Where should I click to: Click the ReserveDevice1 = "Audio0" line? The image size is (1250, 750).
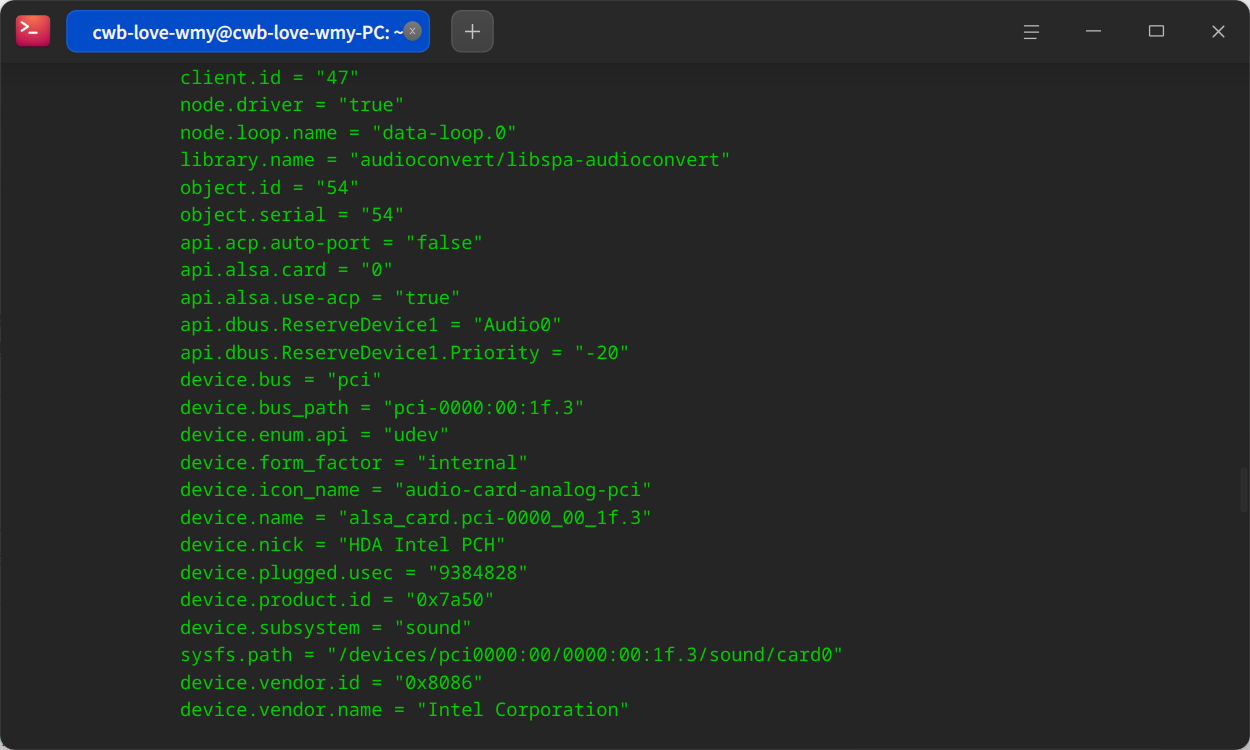[x=371, y=325]
